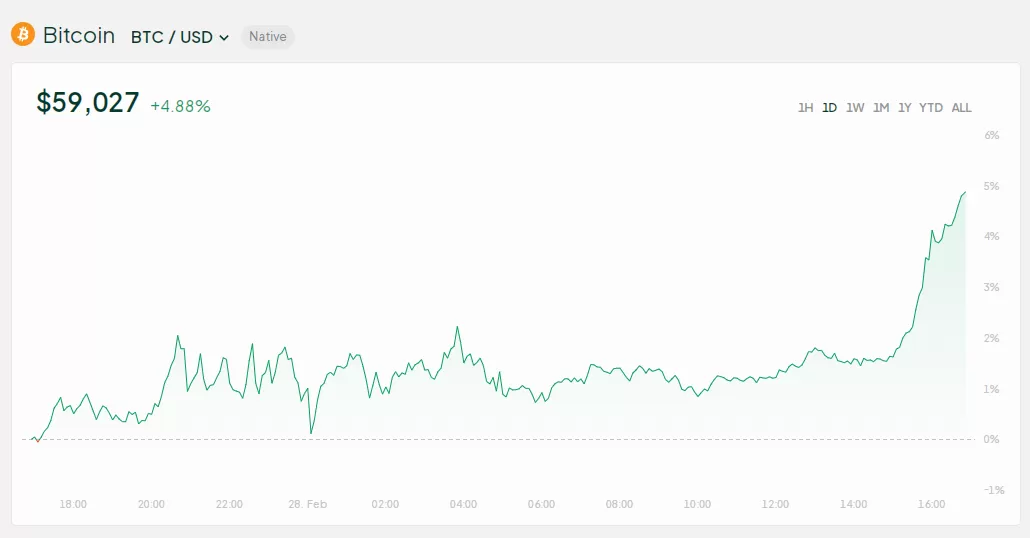Select the ALL time range

pos(961,108)
